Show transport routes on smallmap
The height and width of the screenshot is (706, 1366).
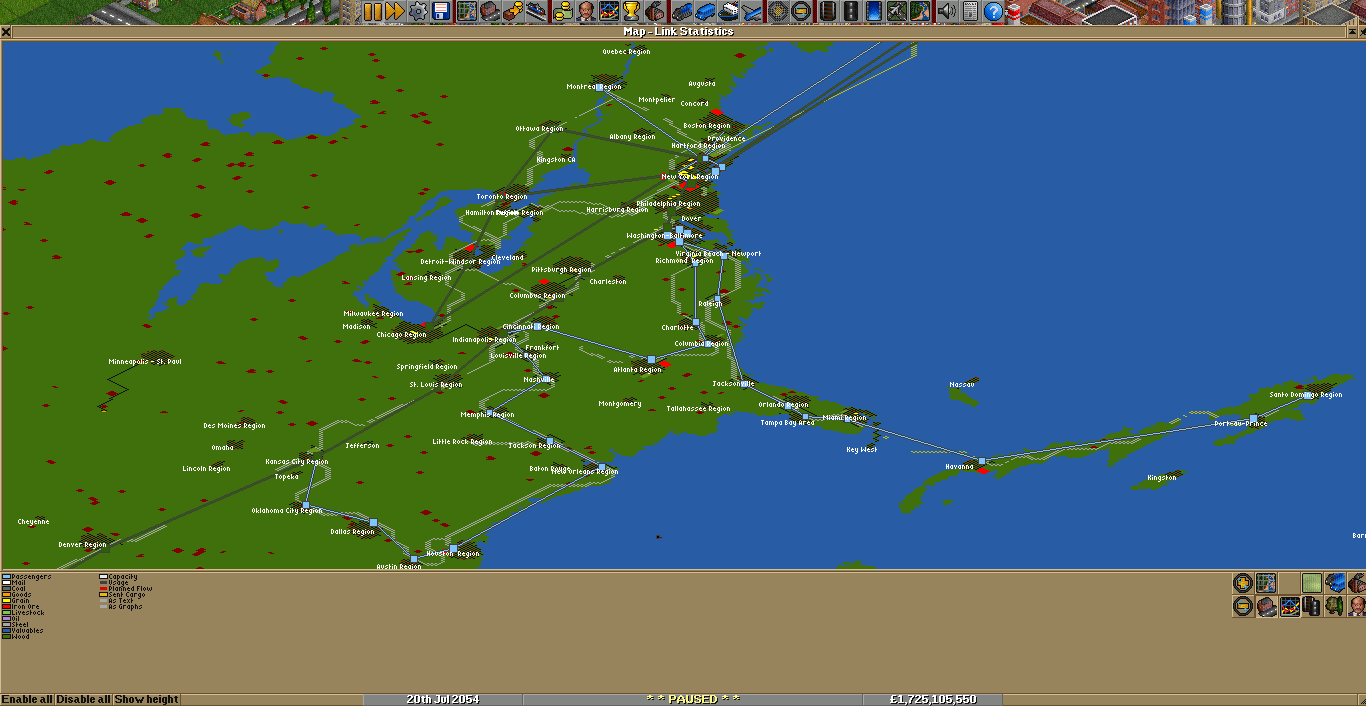(x=1312, y=606)
